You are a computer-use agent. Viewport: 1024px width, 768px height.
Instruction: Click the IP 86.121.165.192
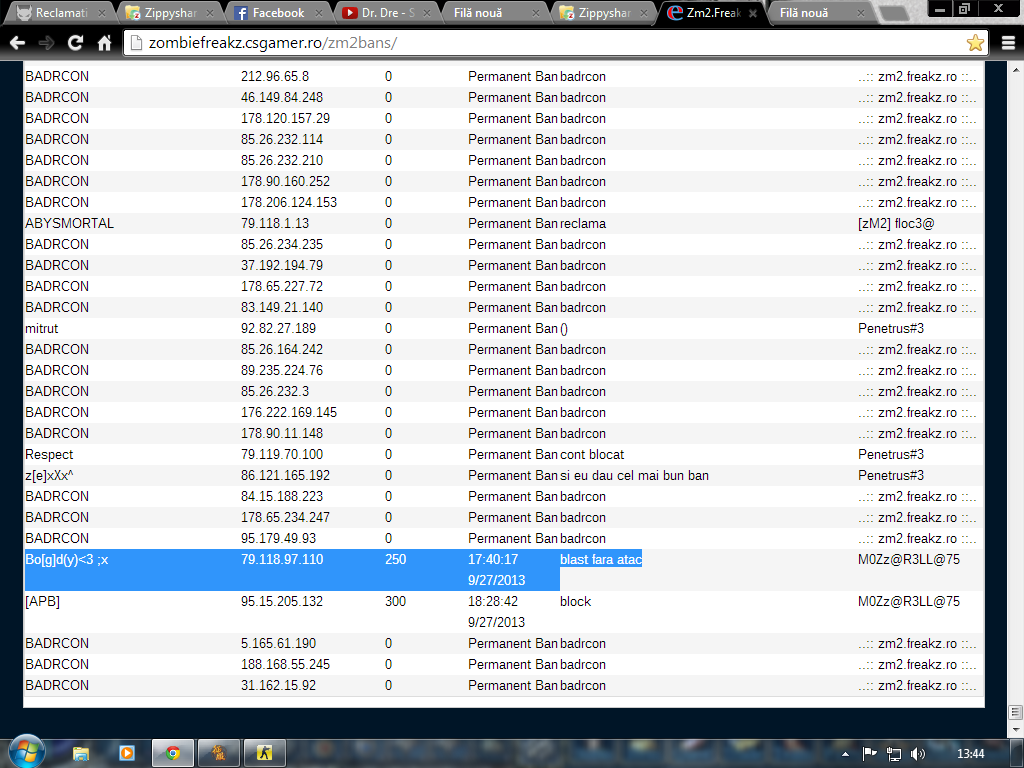click(285, 475)
